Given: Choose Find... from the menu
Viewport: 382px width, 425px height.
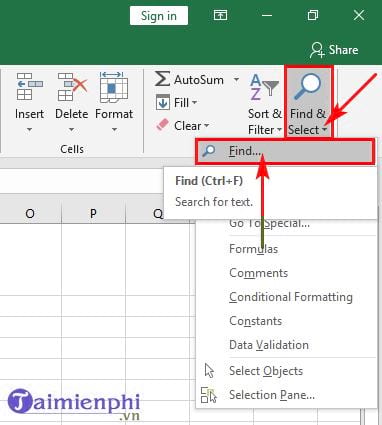Looking at the screenshot, I should pyautogui.click(x=285, y=151).
